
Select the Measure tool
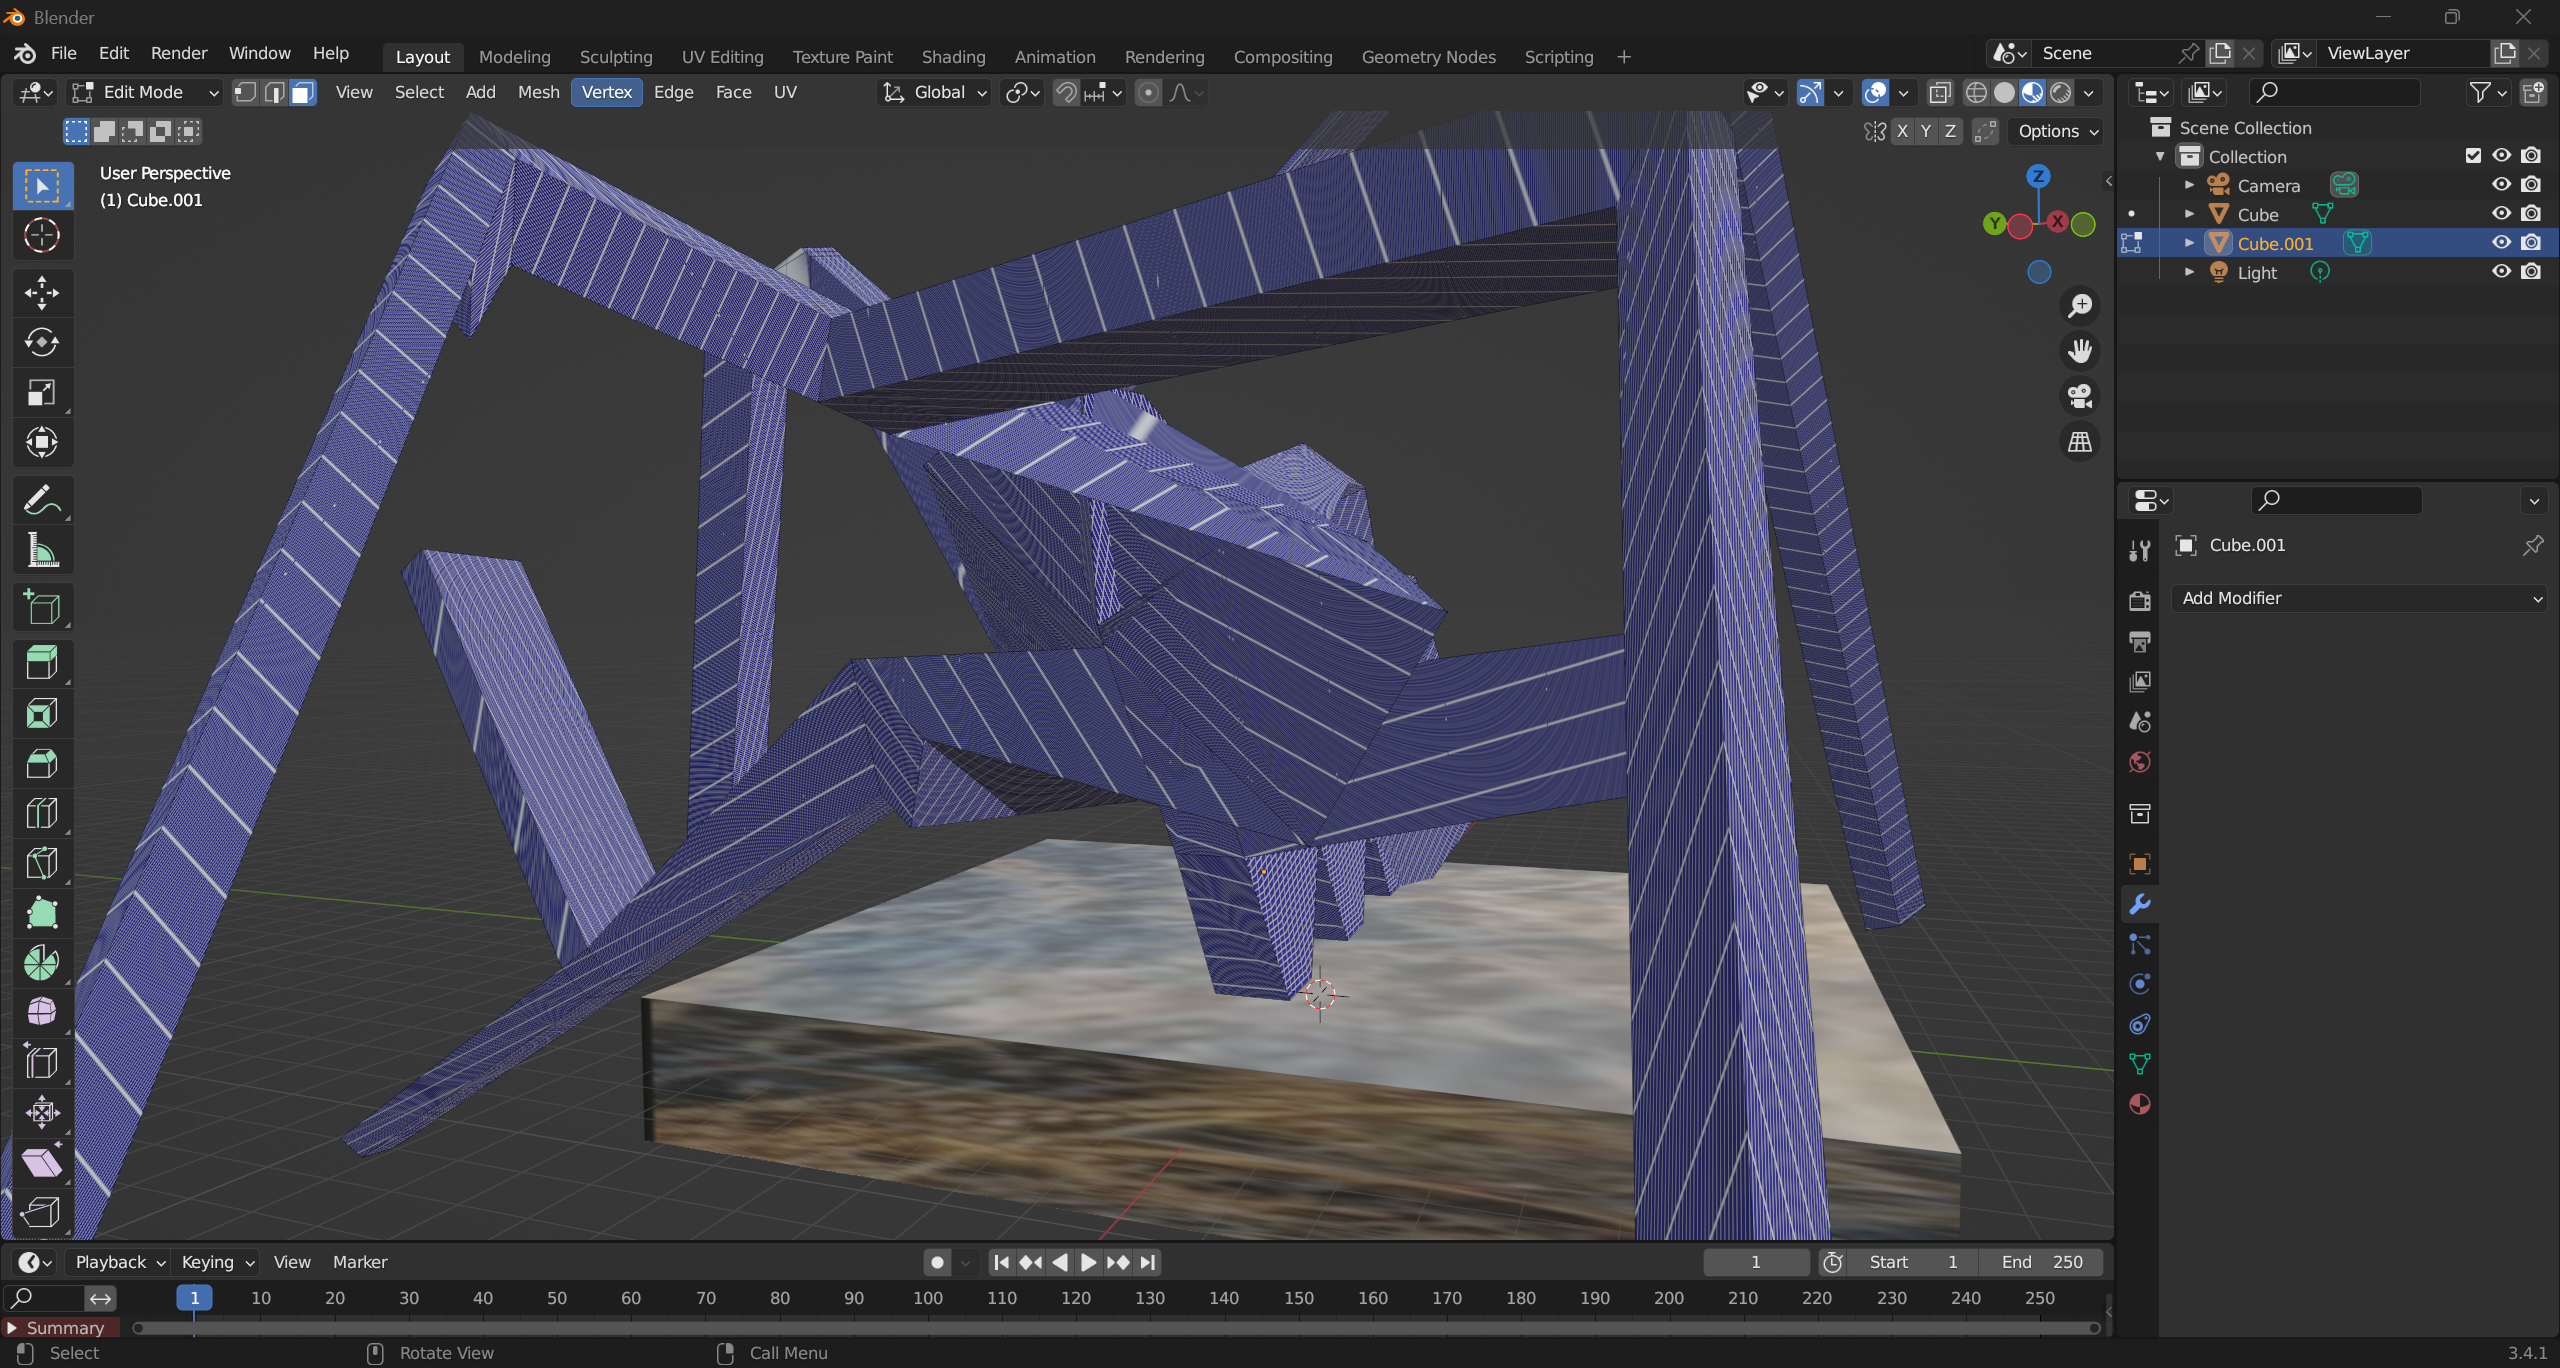pyautogui.click(x=41, y=550)
